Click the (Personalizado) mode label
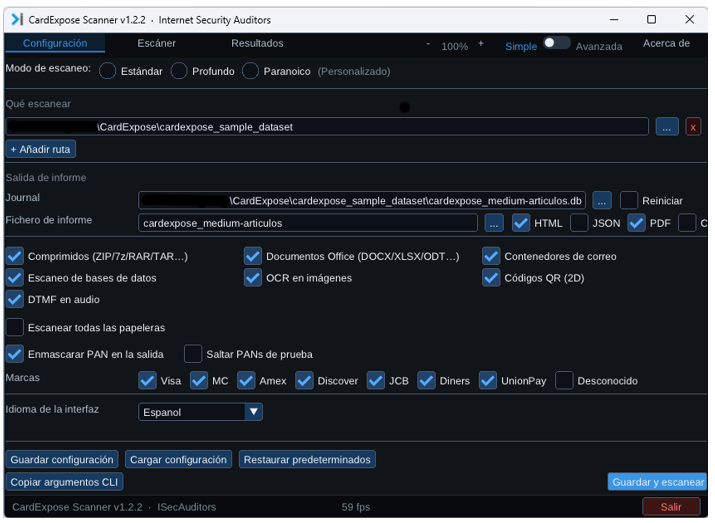 tap(354, 72)
